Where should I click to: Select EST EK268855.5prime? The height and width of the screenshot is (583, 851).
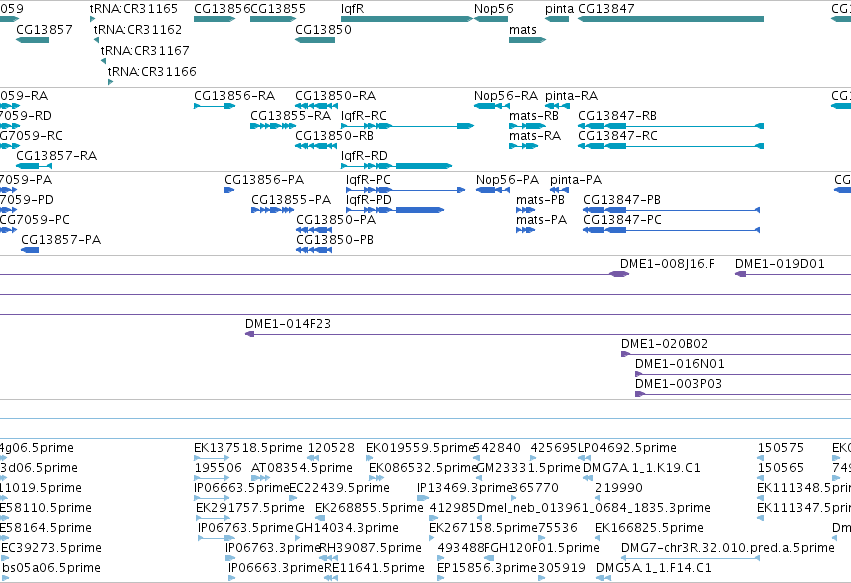322,518
